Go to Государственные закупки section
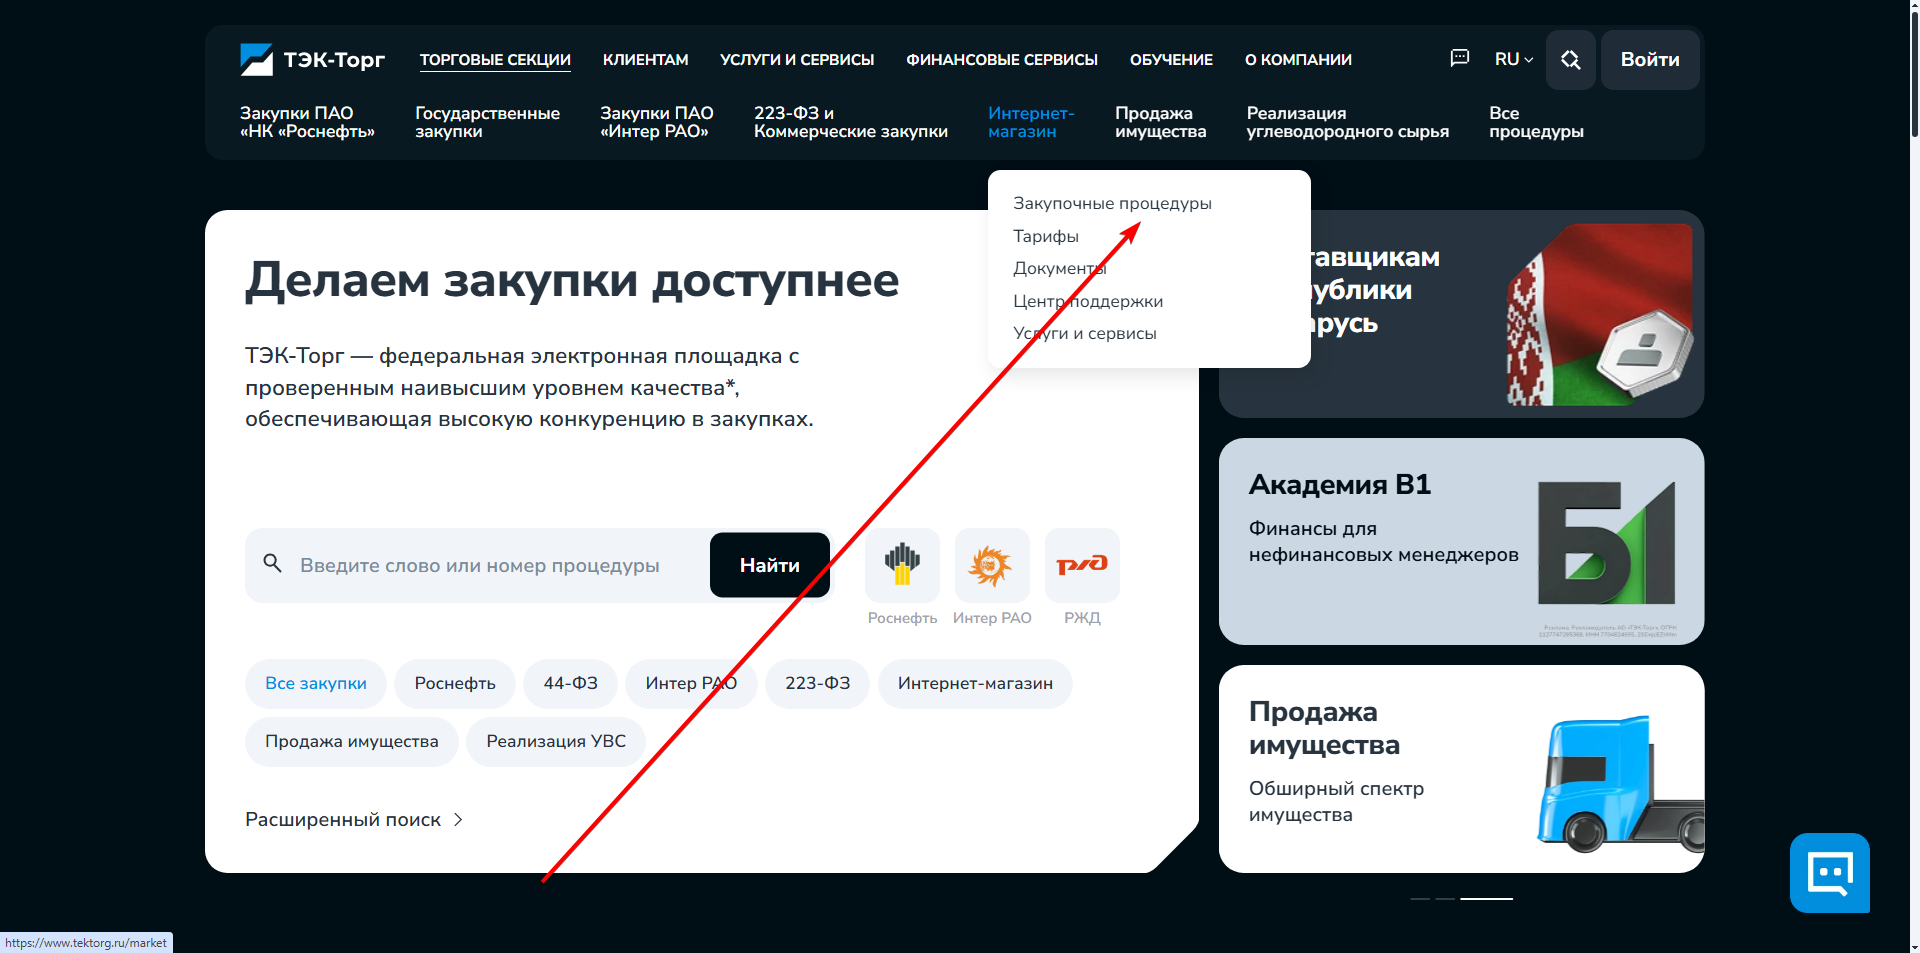This screenshot has width=1920, height=953. click(x=487, y=122)
